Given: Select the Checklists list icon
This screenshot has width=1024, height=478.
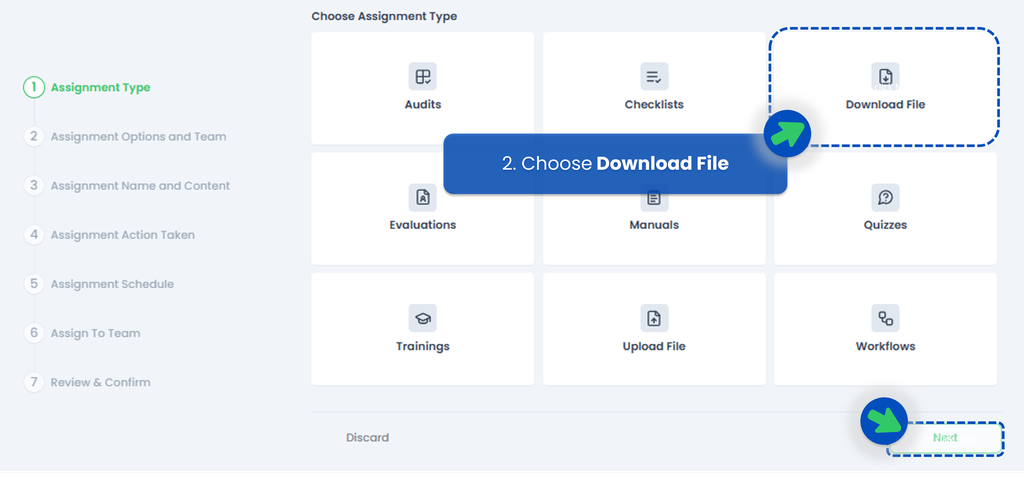Looking at the screenshot, I should (654, 77).
